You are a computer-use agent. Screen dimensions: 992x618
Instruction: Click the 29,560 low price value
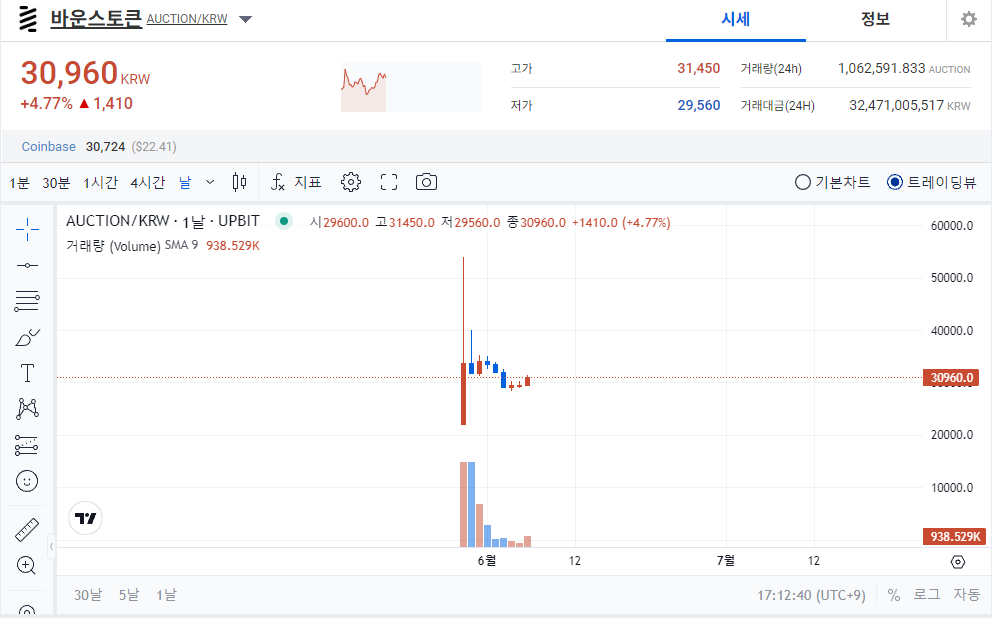pos(698,105)
